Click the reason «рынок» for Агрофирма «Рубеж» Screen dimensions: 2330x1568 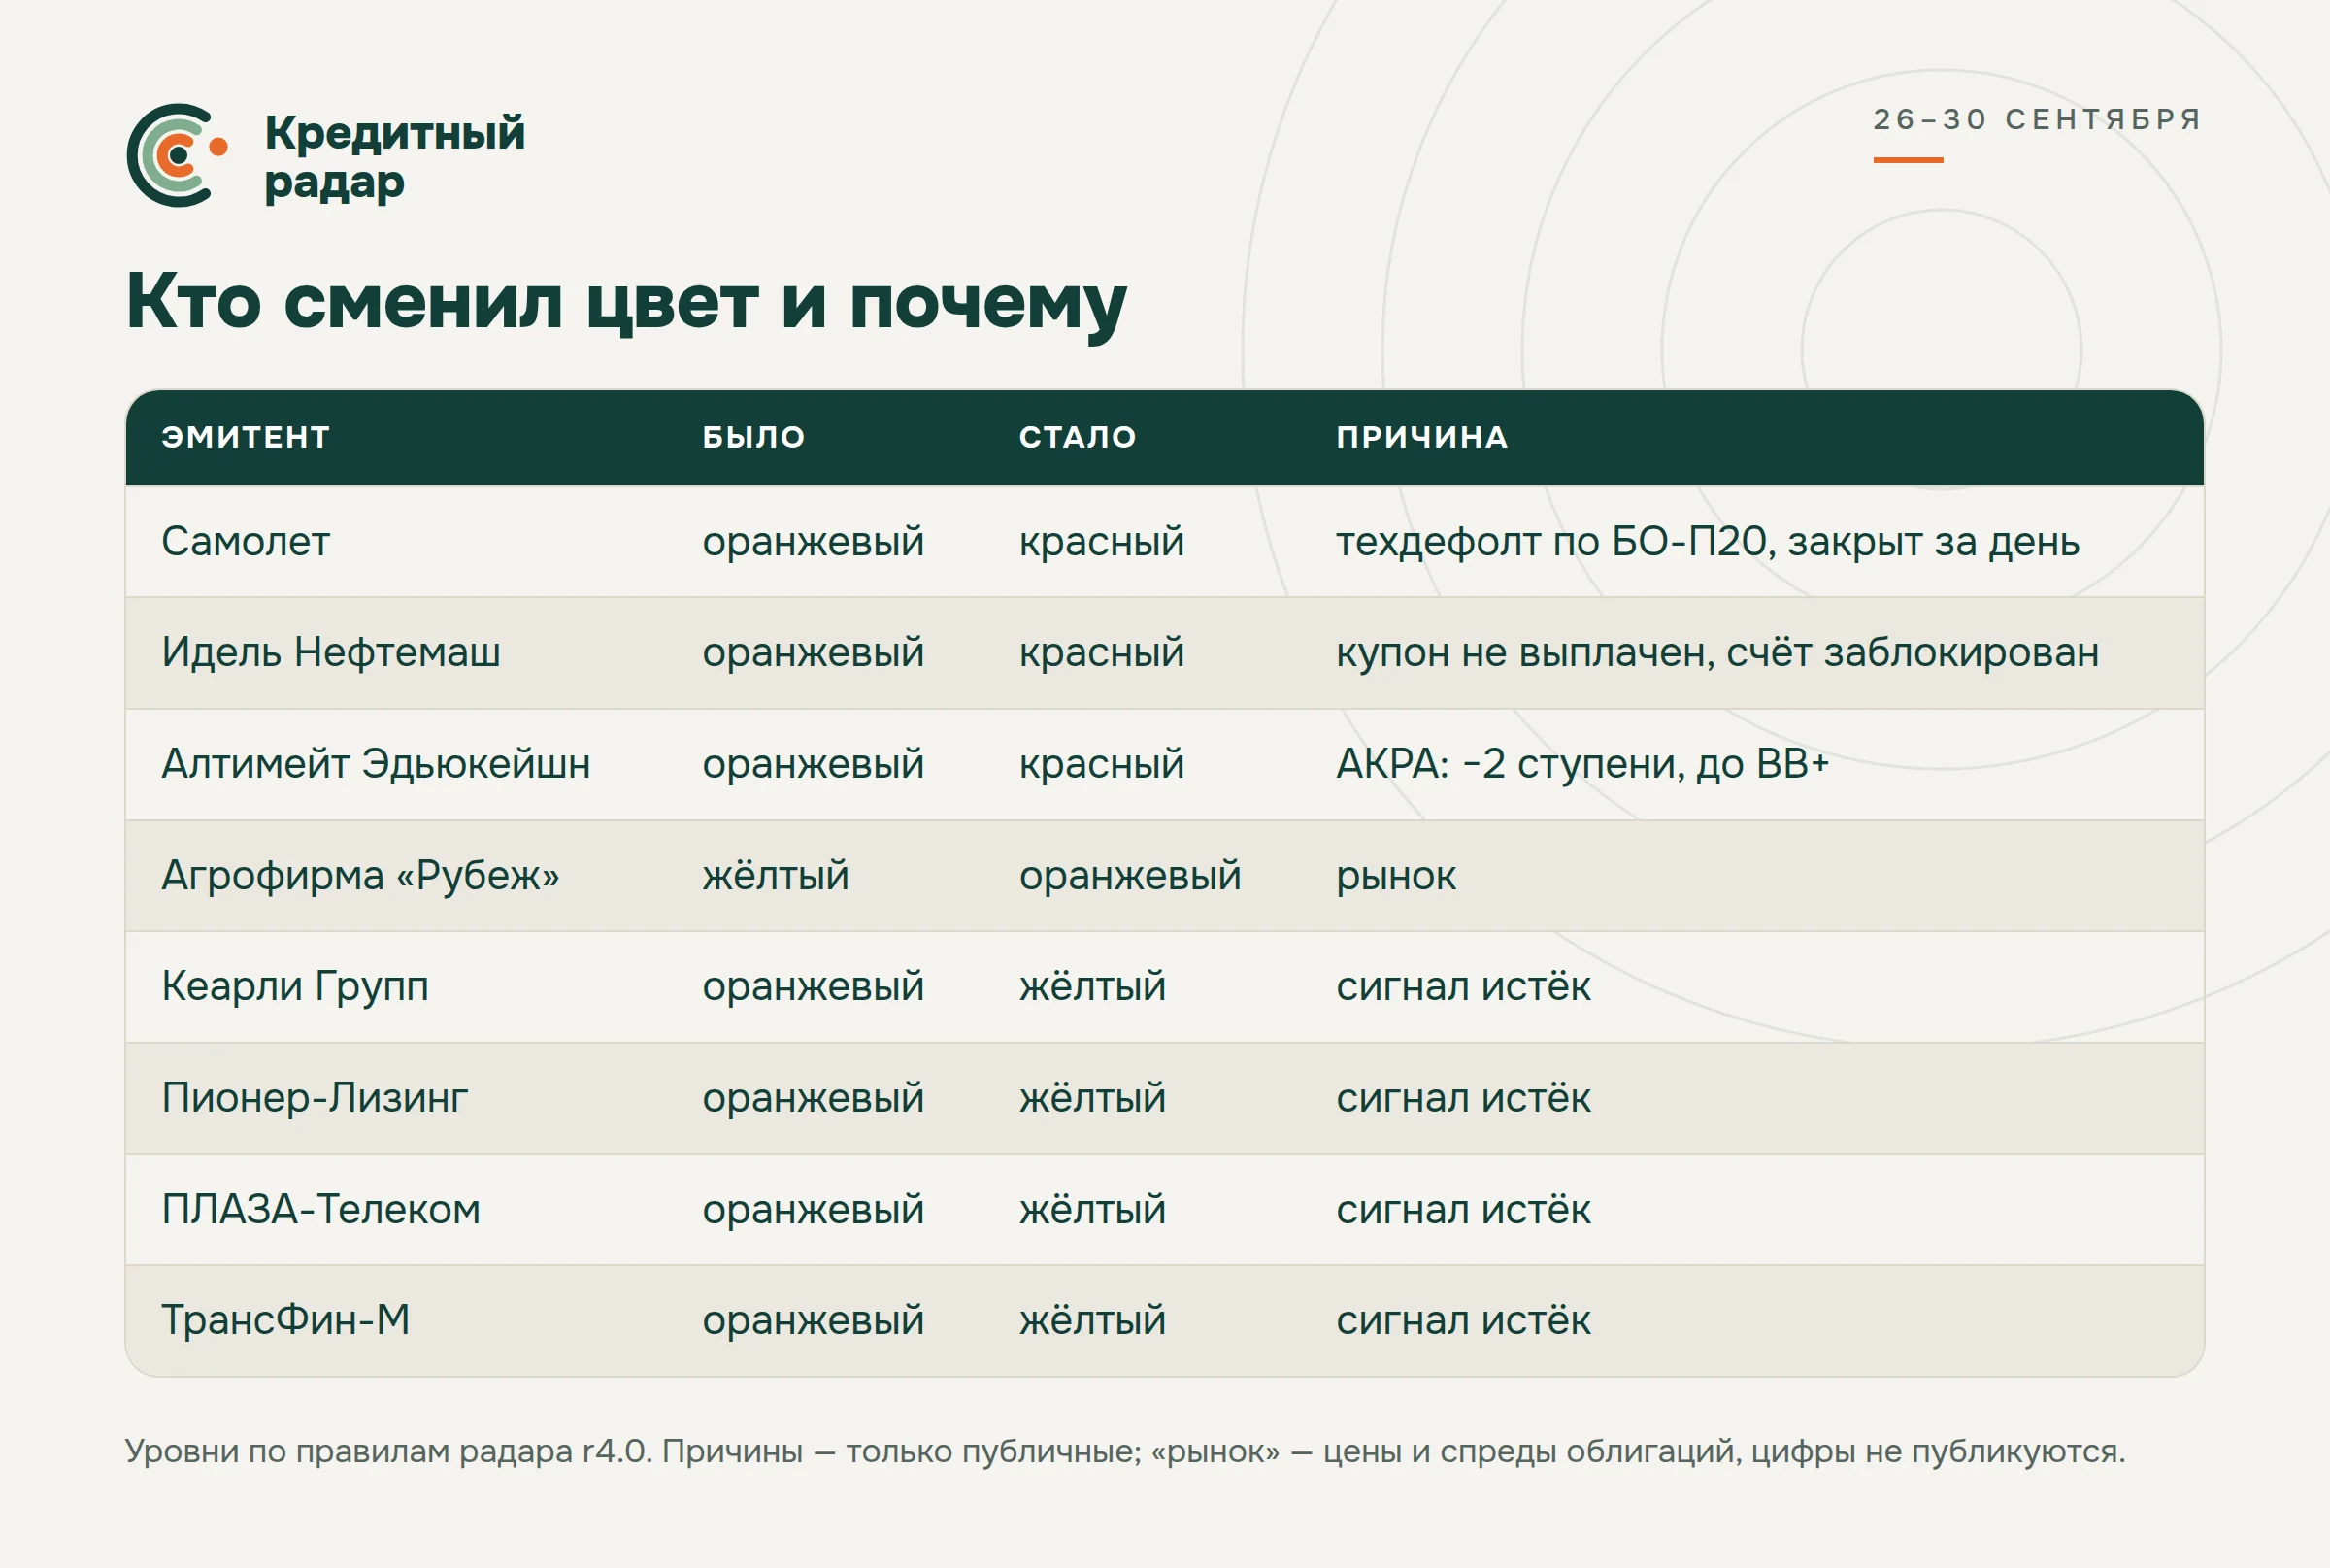[x=1396, y=876]
